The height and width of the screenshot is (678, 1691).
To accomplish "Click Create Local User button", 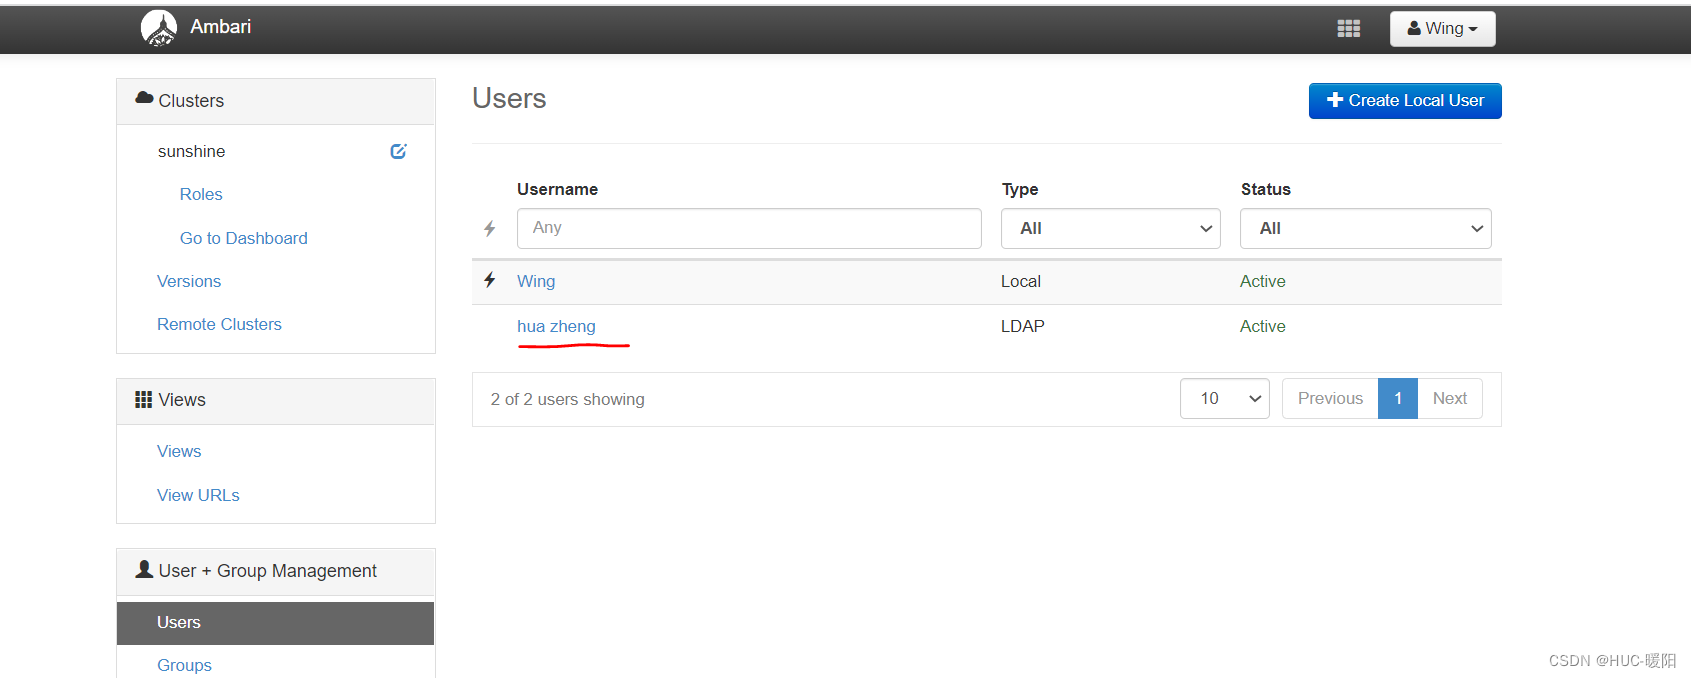I will point(1405,101).
